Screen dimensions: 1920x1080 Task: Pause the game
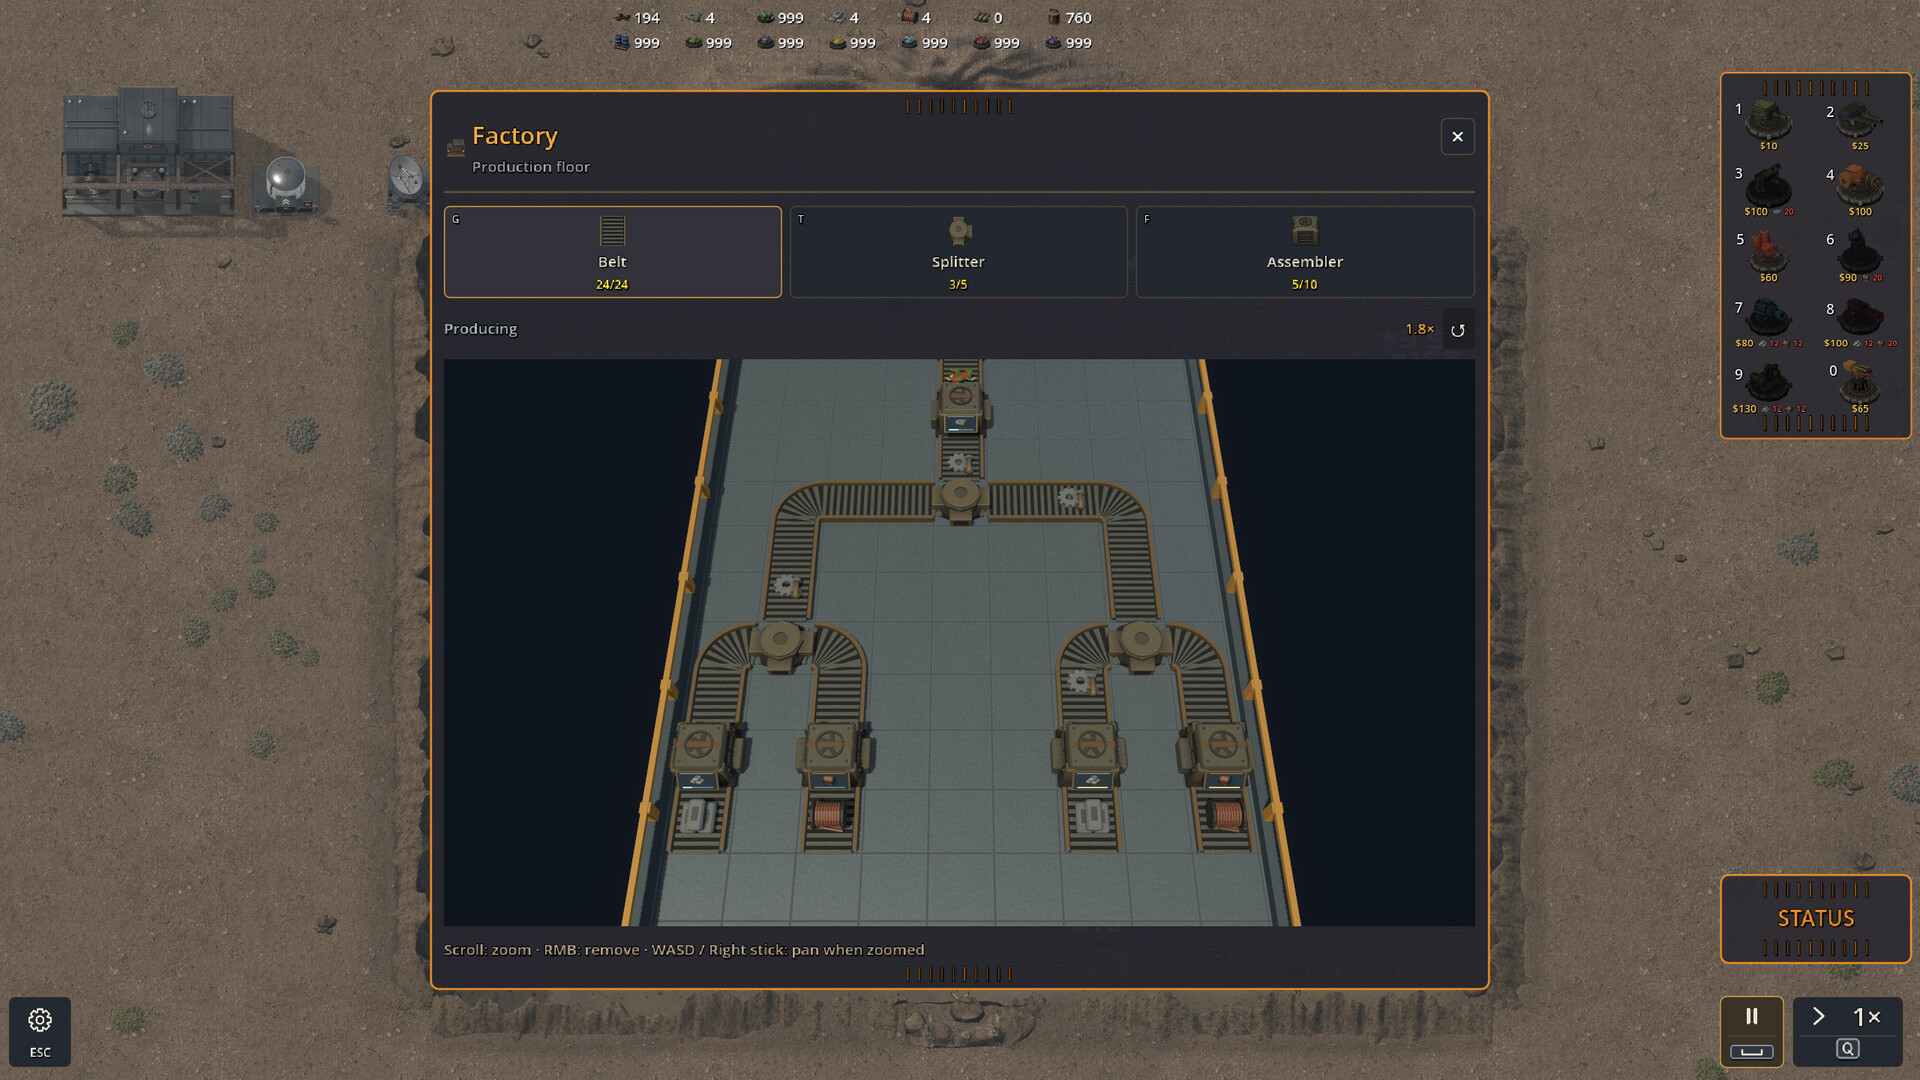click(x=1752, y=1031)
